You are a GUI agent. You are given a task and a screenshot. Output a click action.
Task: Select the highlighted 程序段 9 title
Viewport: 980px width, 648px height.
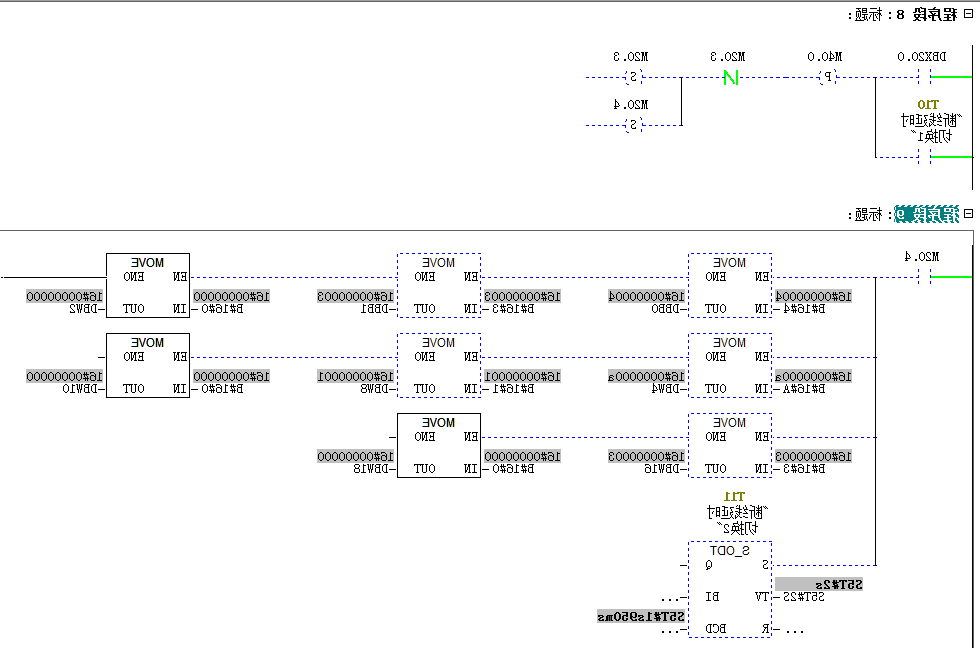click(x=926, y=214)
